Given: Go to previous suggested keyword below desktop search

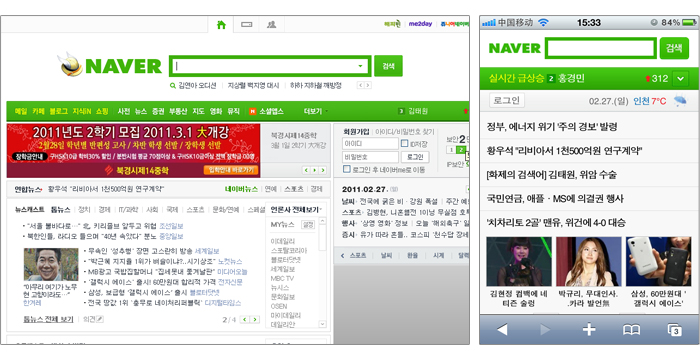Looking at the screenshot, I should coord(360,85).
